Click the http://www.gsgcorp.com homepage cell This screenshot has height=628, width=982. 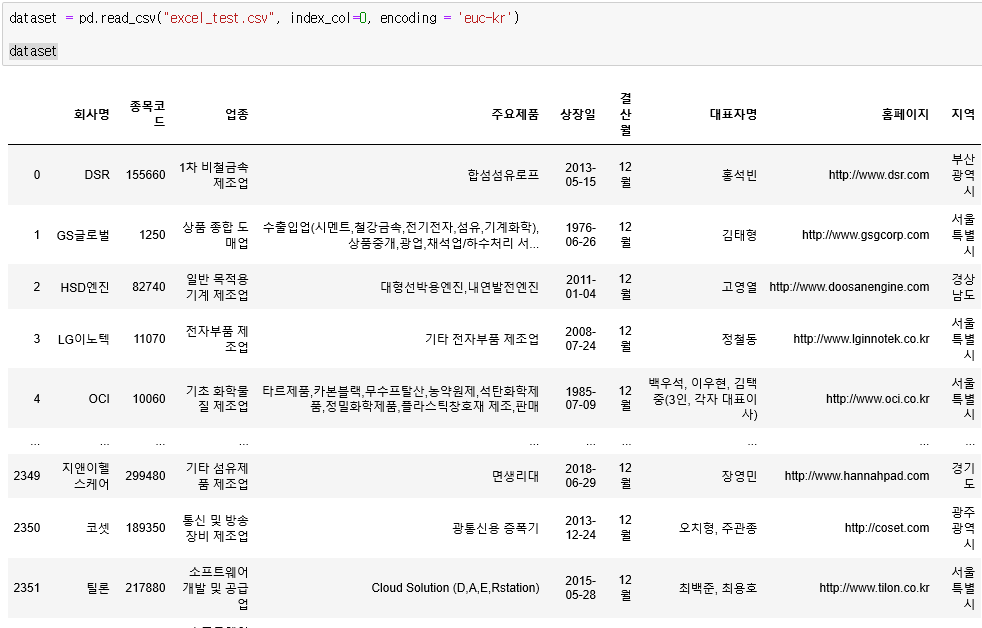pyautogui.click(x=866, y=235)
